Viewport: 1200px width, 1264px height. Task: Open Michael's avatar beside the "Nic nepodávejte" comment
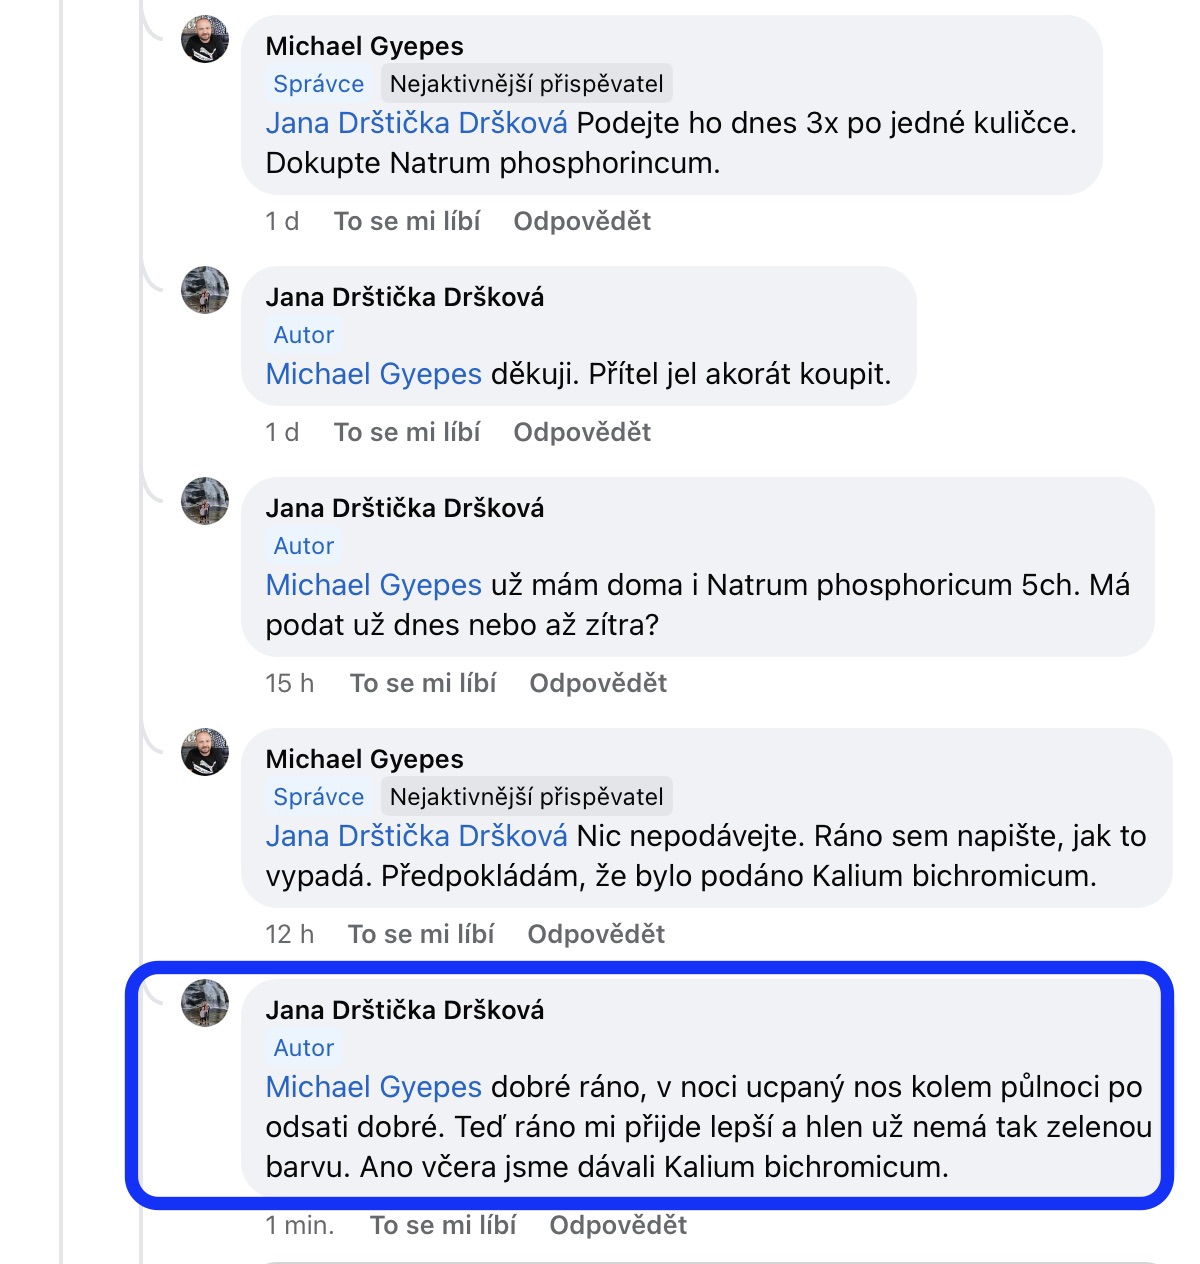pyautogui.click(x=205, y=753)
